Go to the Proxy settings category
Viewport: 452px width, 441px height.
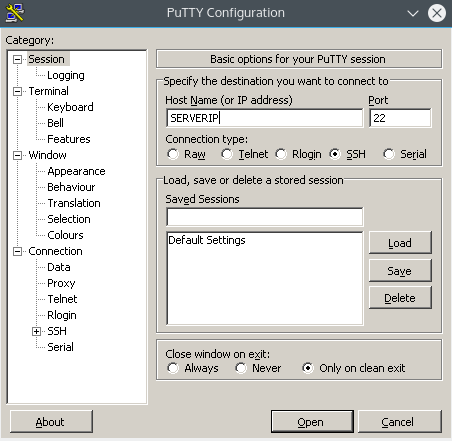tap(61, 283)
